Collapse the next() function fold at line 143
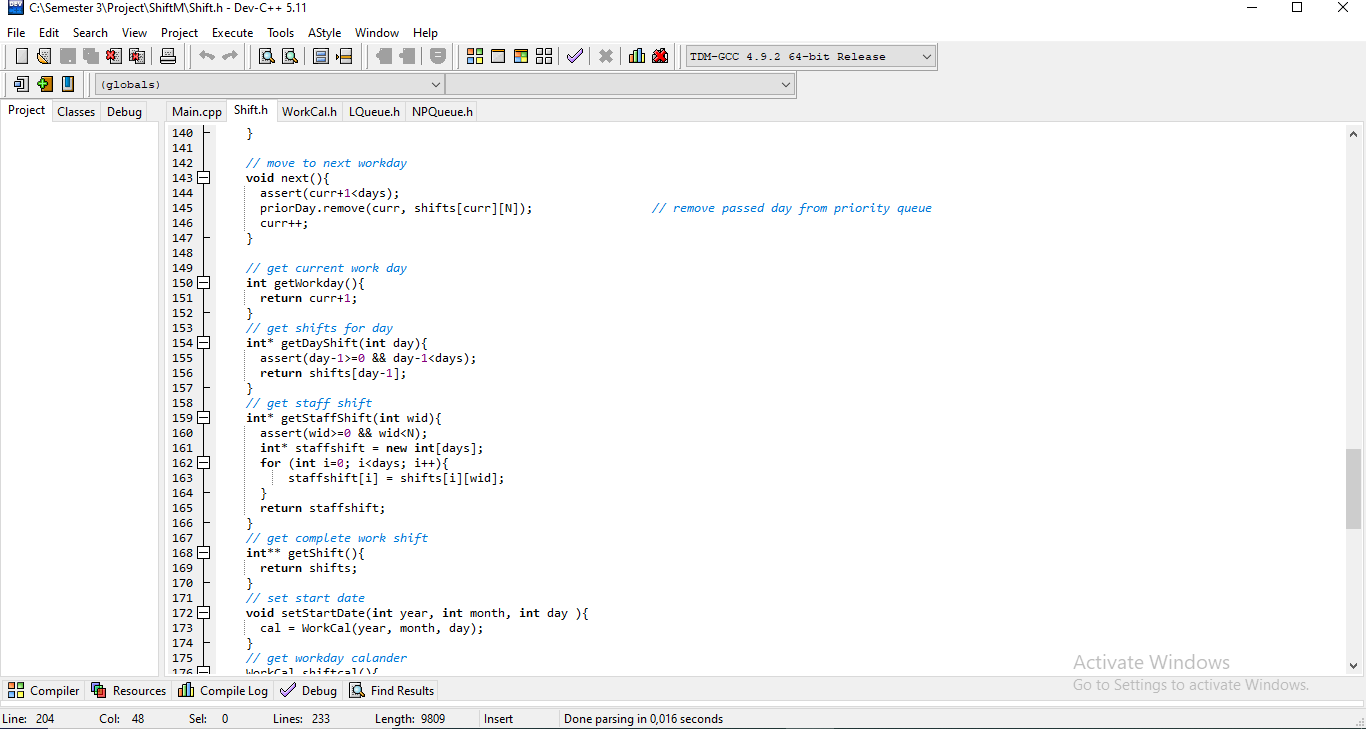The width and height of the screenshot is (1366, 729). [204, 178]
